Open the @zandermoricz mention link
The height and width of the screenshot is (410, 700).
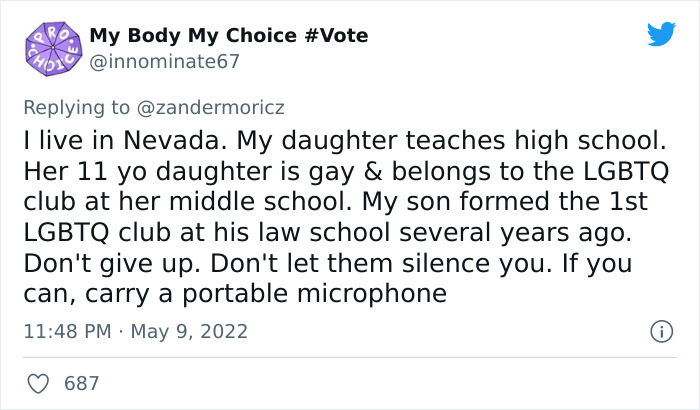point(216,105)
